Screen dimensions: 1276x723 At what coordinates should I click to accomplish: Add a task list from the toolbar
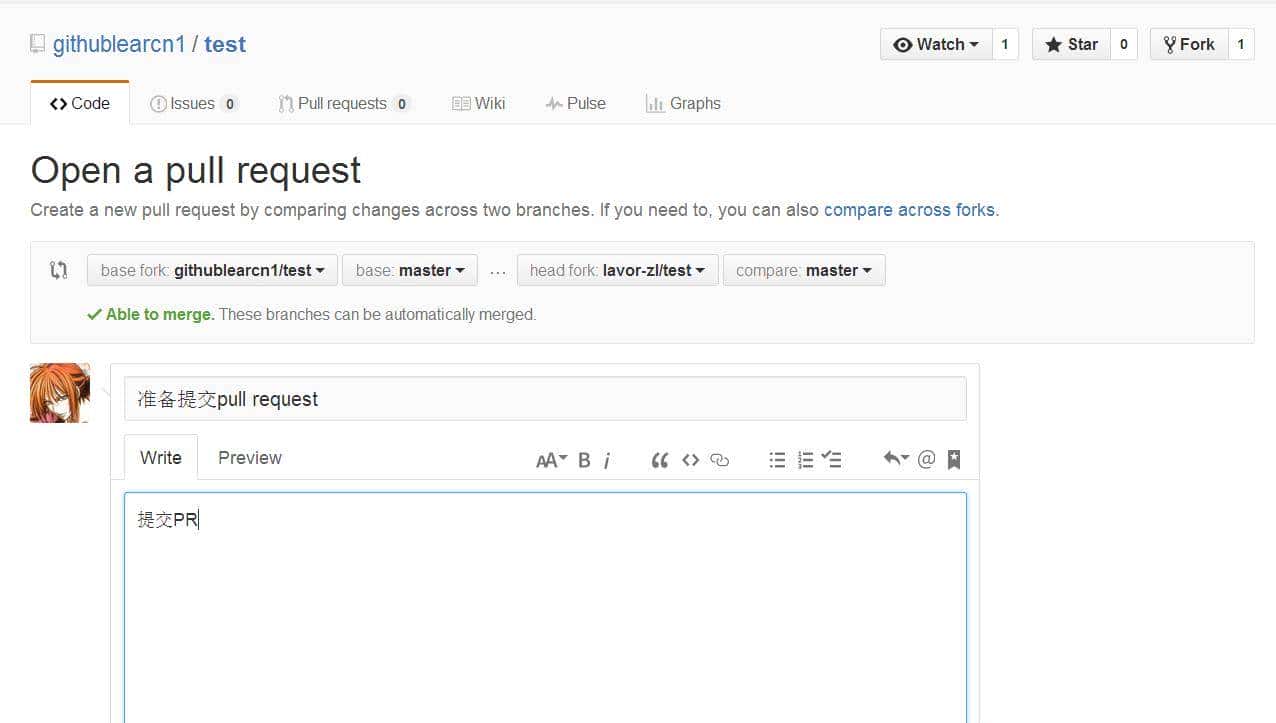click(x=832, y=460)
